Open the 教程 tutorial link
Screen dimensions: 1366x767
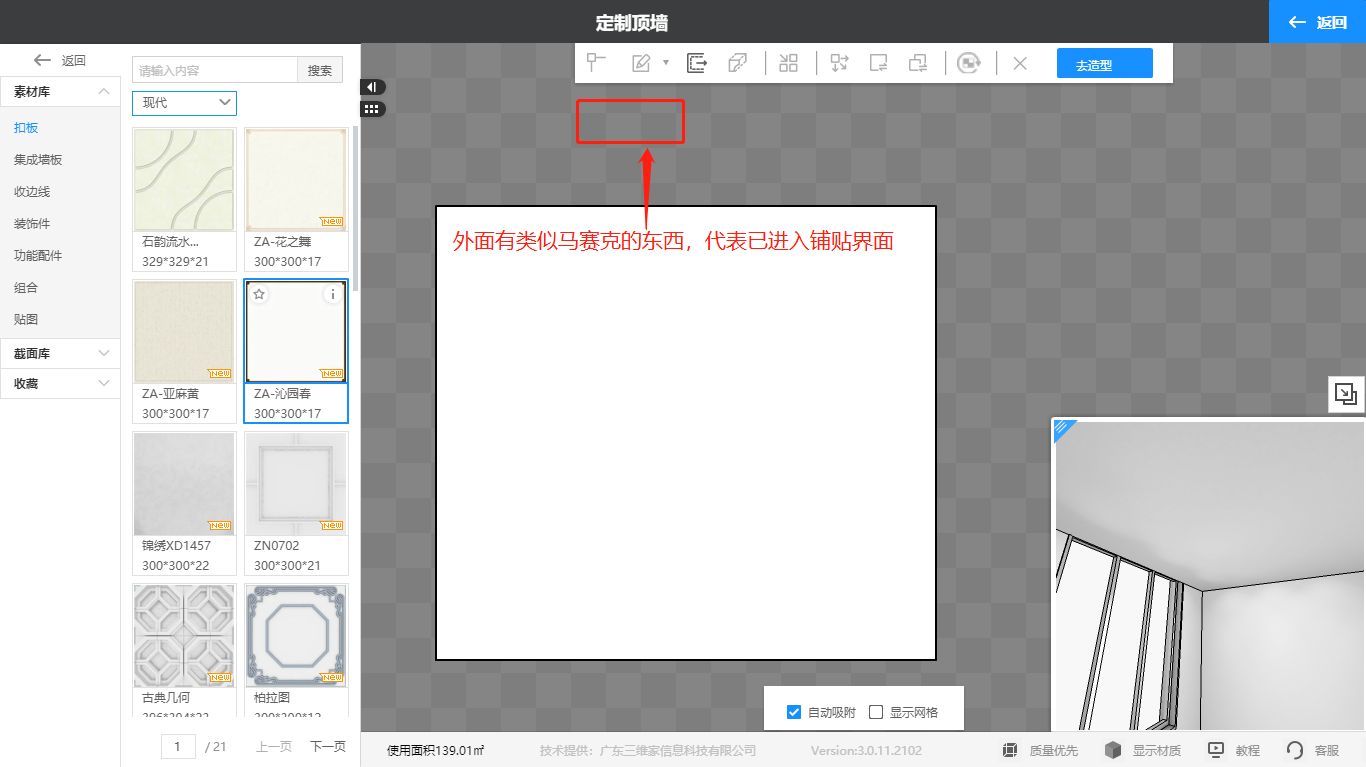coord(1234,750)
